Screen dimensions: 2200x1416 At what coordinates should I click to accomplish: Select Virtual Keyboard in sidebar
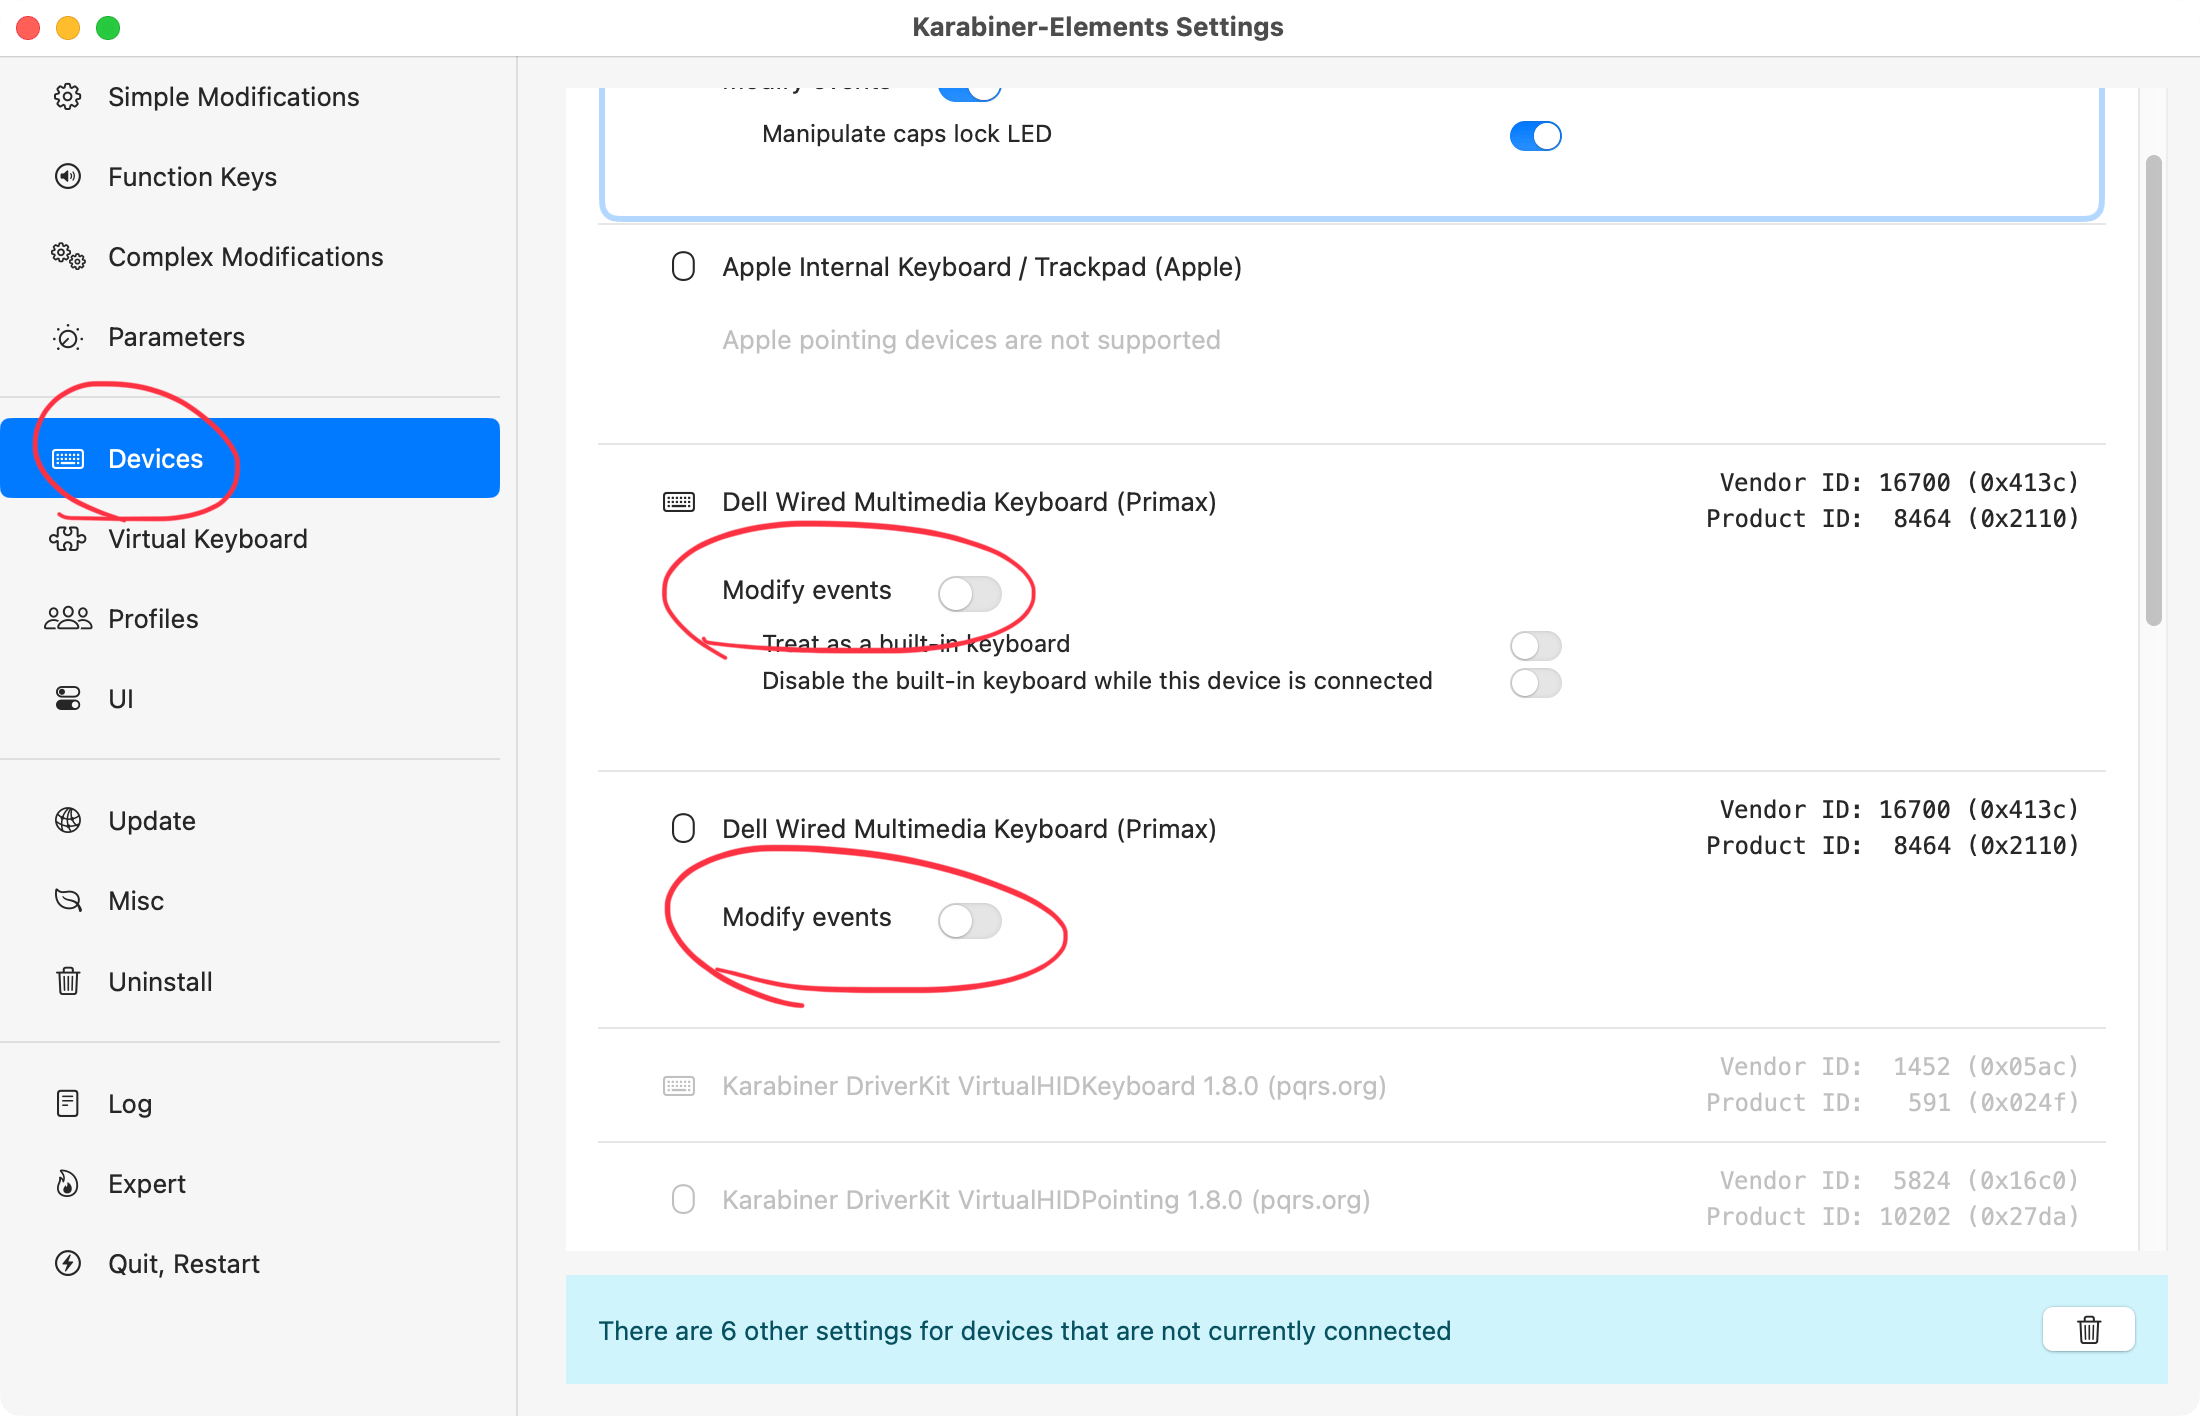coord(250,539)
